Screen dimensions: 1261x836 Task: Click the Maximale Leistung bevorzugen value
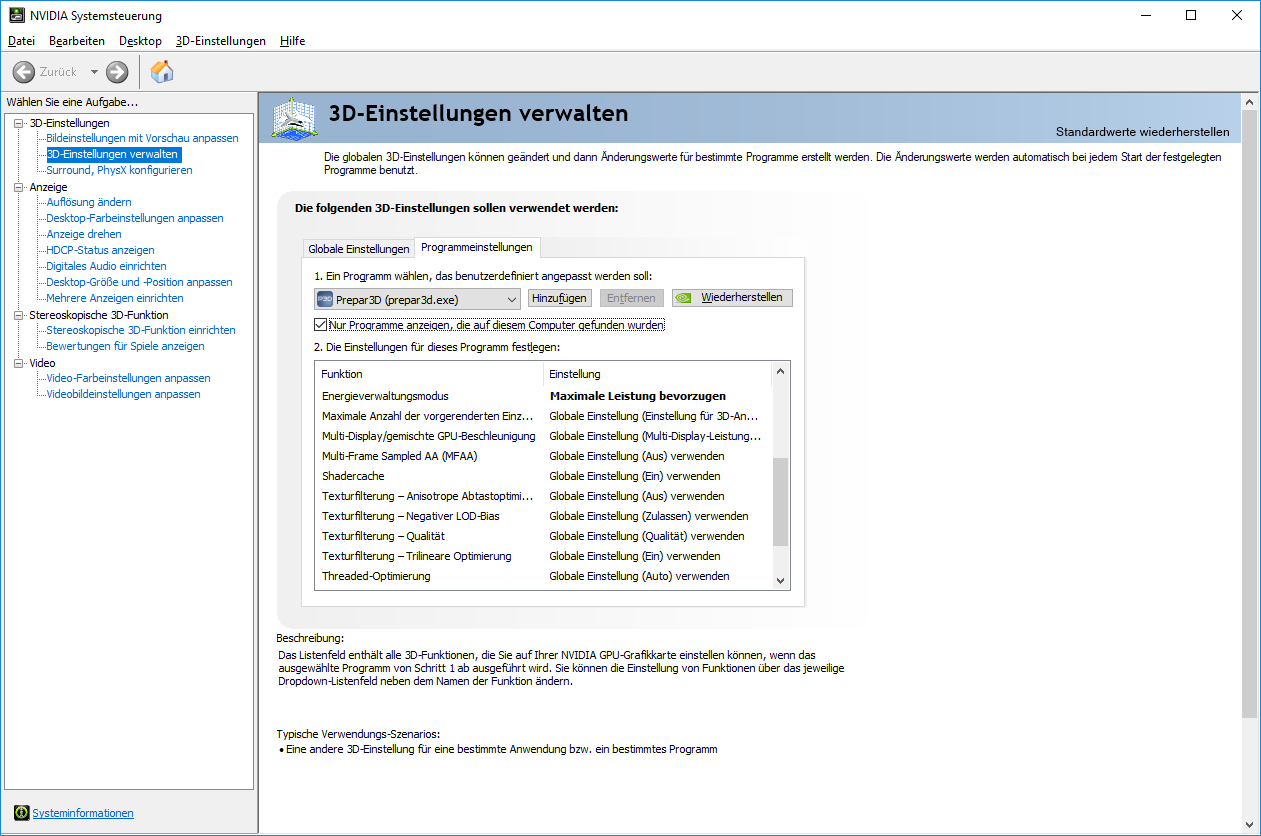click(x=638, y=396)
